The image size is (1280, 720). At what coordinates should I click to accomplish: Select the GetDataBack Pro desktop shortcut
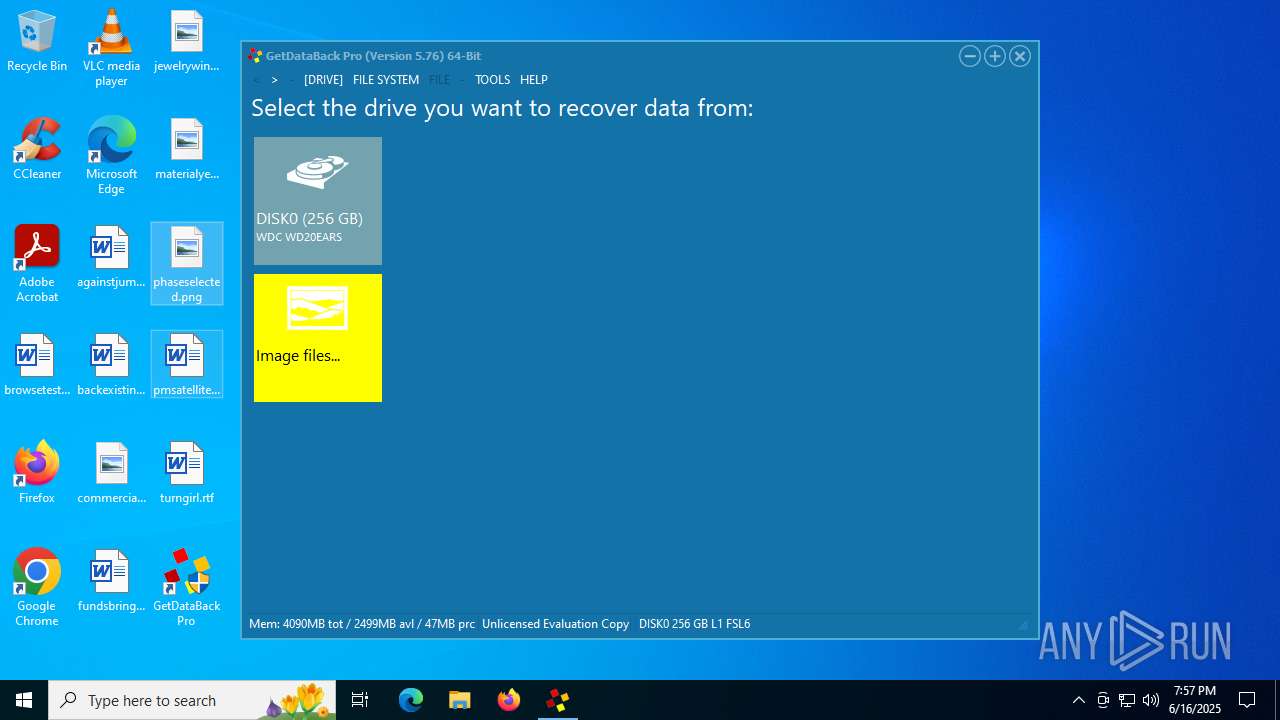tap(187, 588)
